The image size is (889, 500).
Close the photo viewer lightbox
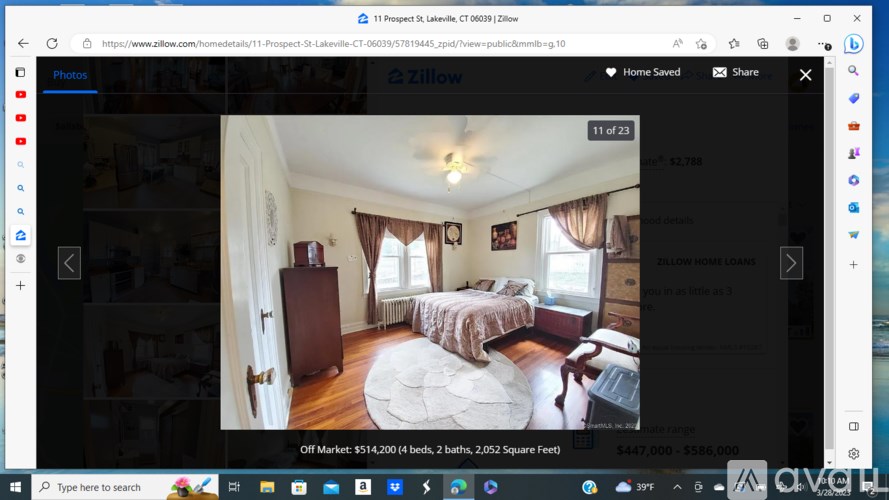pos(805,75)
